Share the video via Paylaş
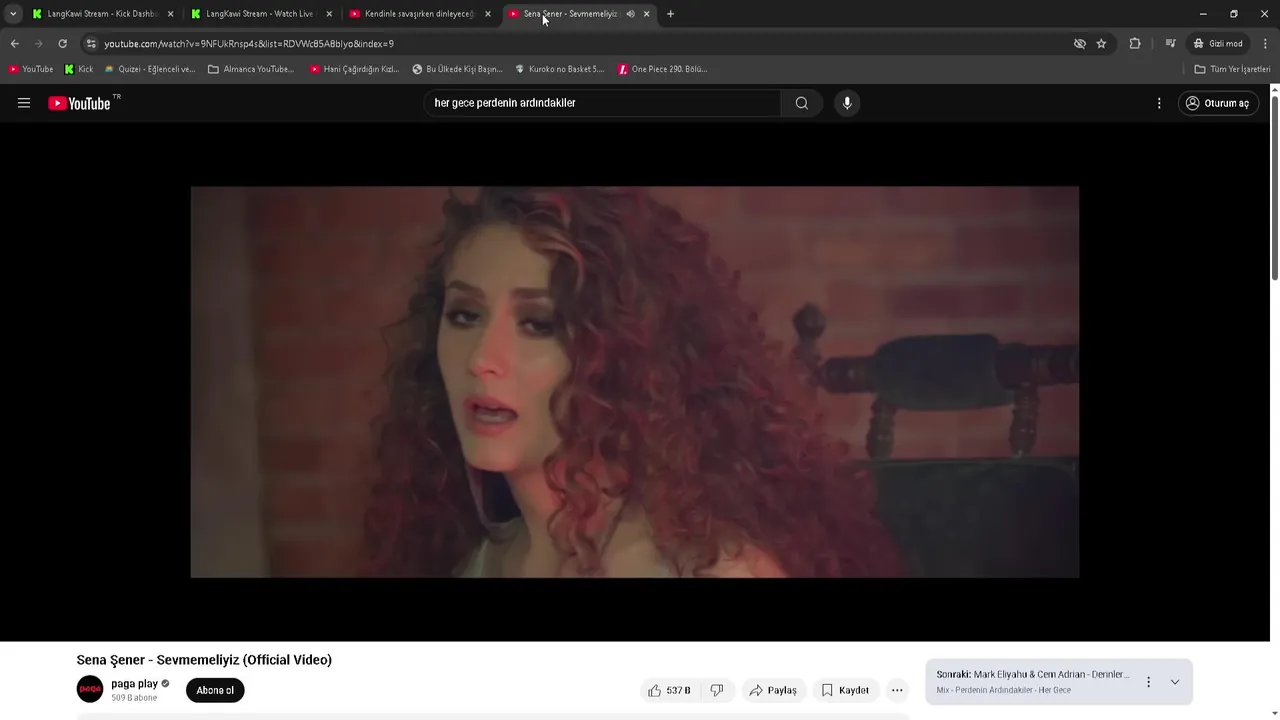1280x720 pixels. (773, 690)
